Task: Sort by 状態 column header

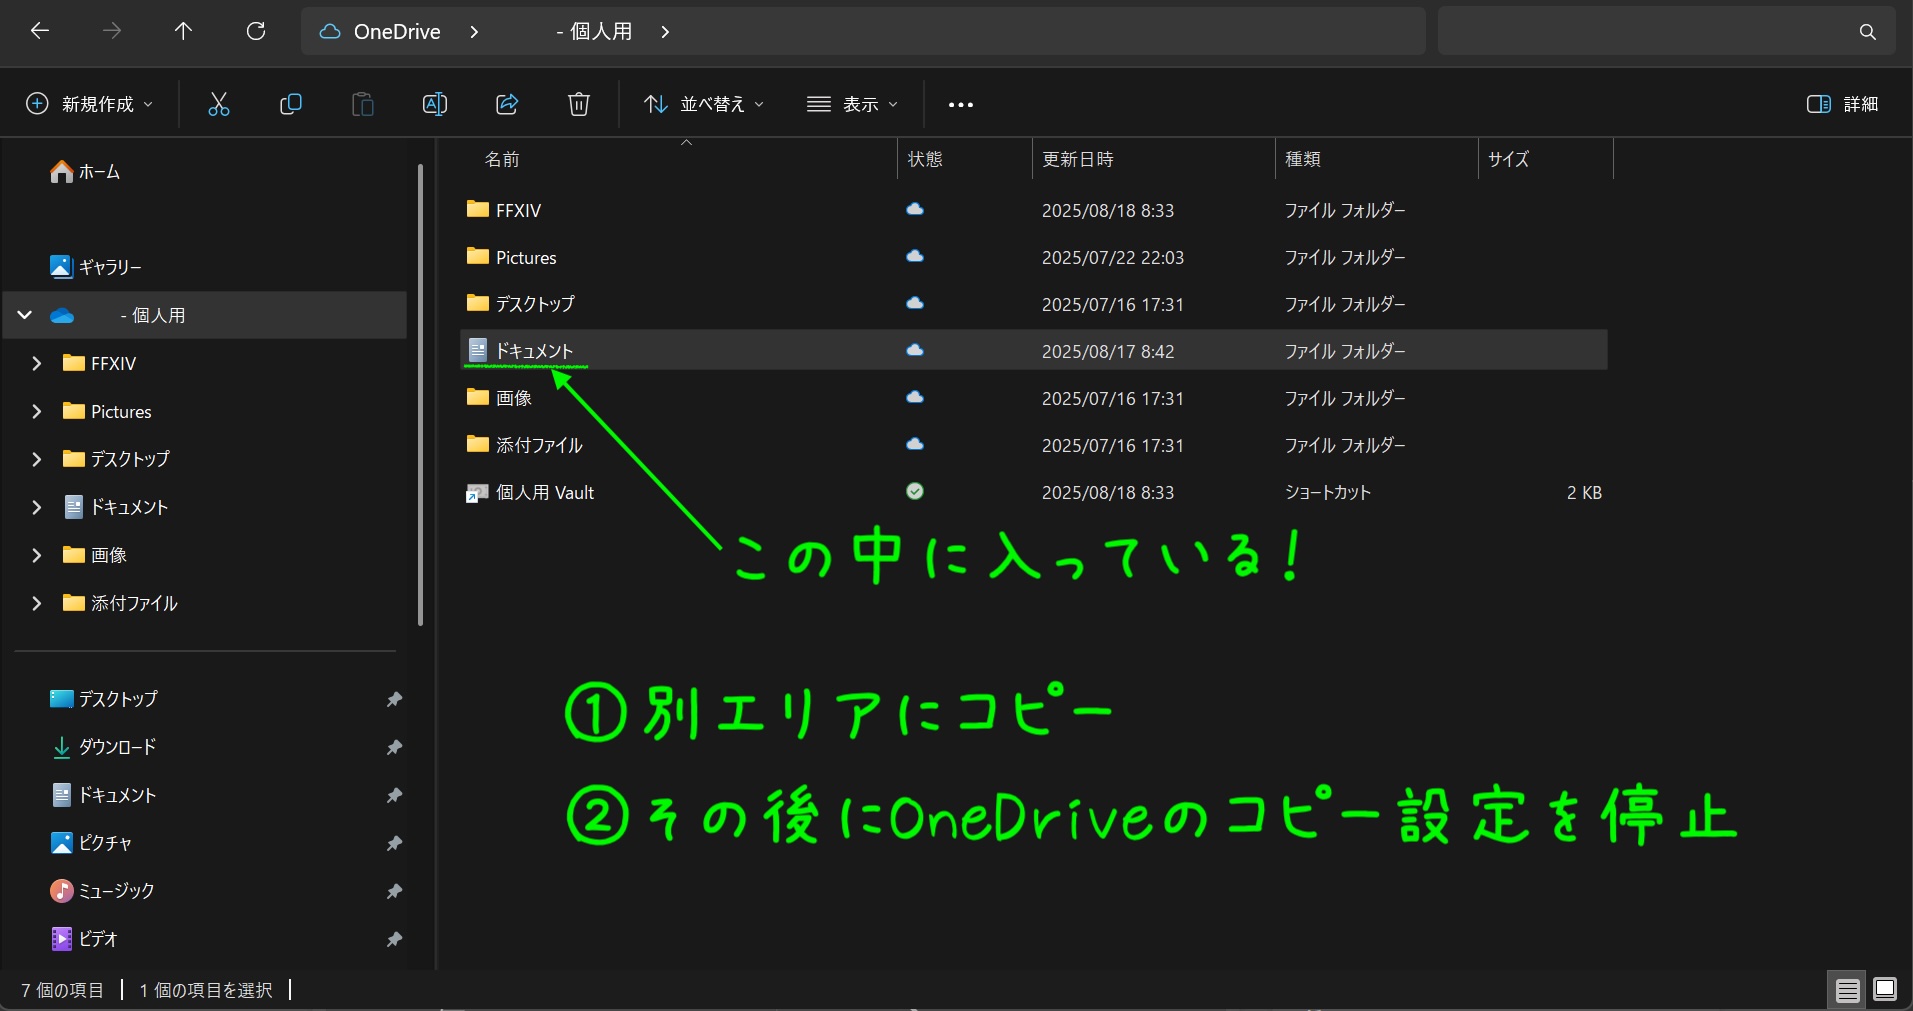Action: (x=925, y=159)
